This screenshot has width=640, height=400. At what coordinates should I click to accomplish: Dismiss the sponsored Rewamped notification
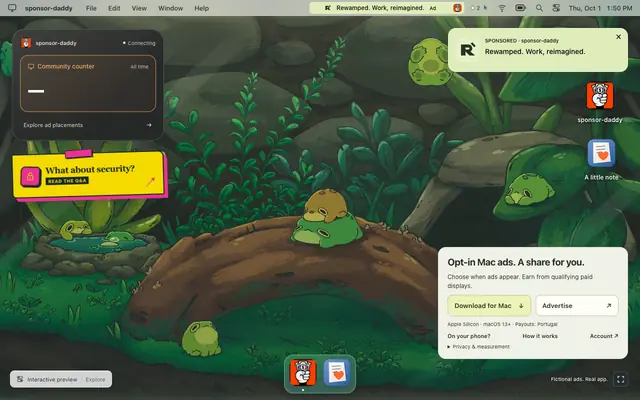coord(618,37)
